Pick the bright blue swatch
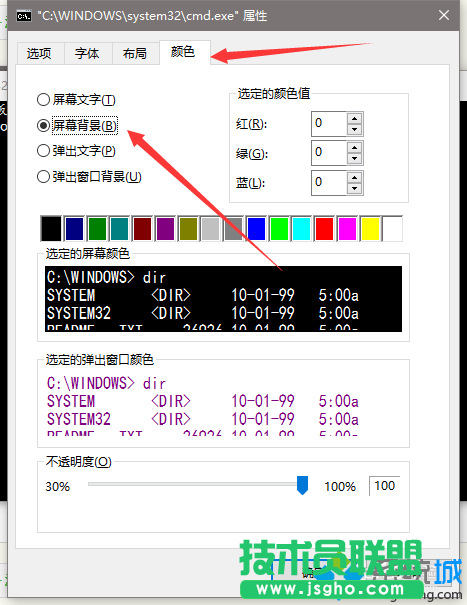467x605 pixels. pyautogui.click(x=256, y=229)
